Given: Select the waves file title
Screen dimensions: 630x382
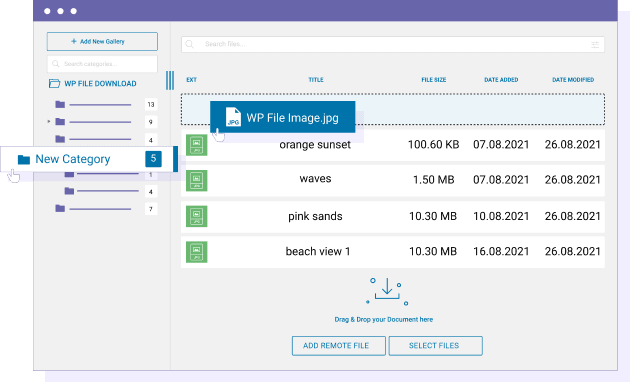Looking at the screenshot, I should point(315,179).
